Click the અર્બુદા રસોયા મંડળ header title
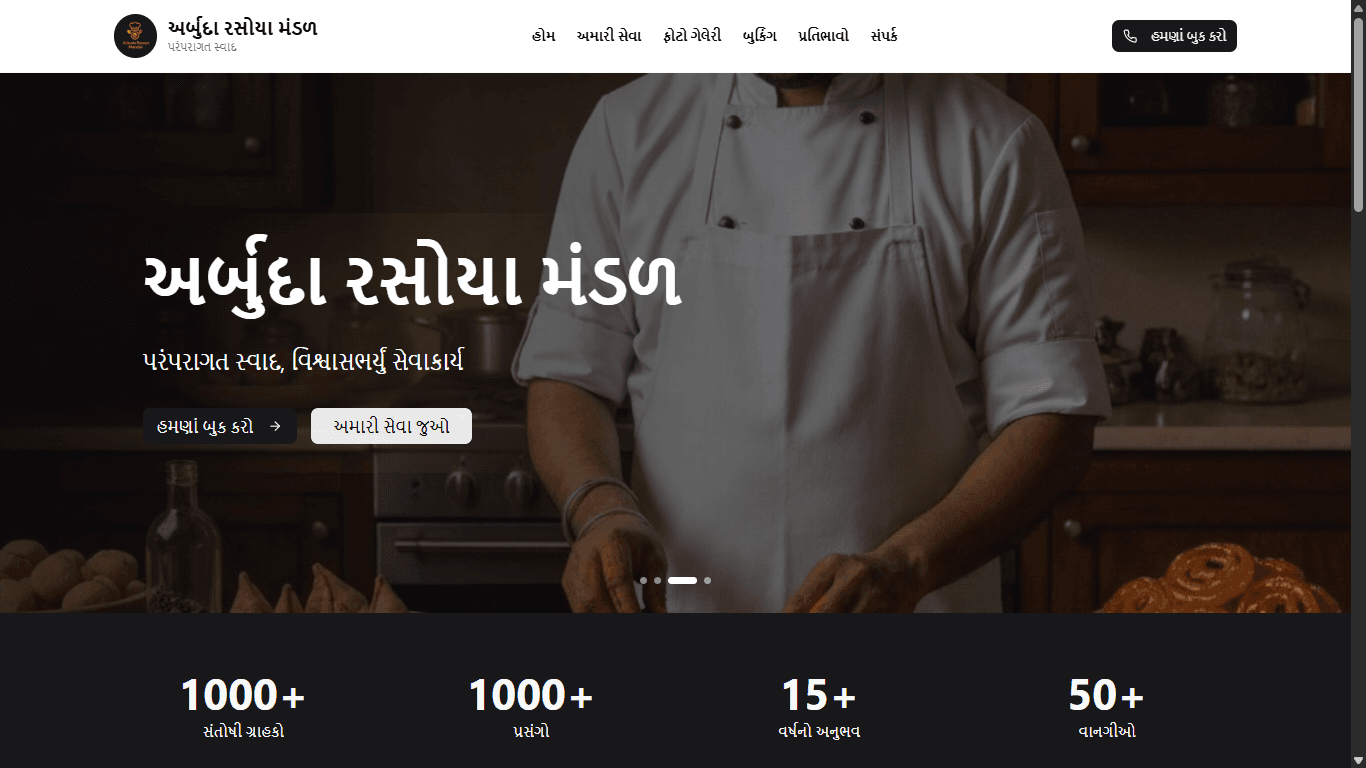Image resolution: width=1366 pixels, height=768 pixels. tap(243, 28)
